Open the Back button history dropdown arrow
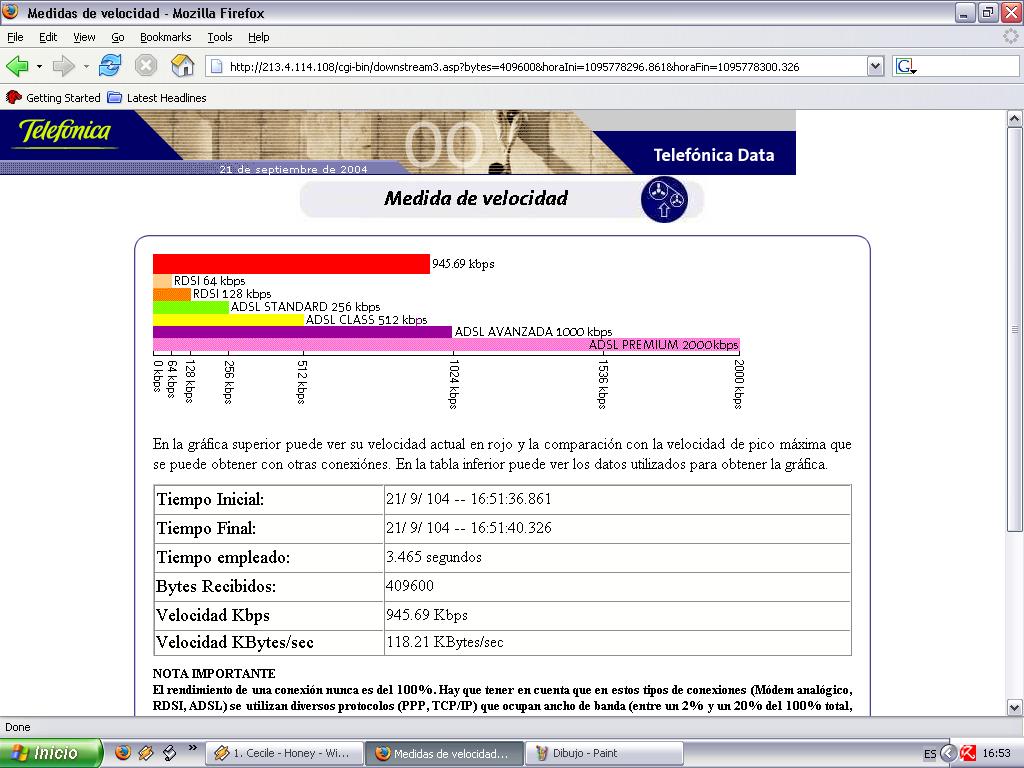Viewport: 1024px width, 768px height. [39, 67]
